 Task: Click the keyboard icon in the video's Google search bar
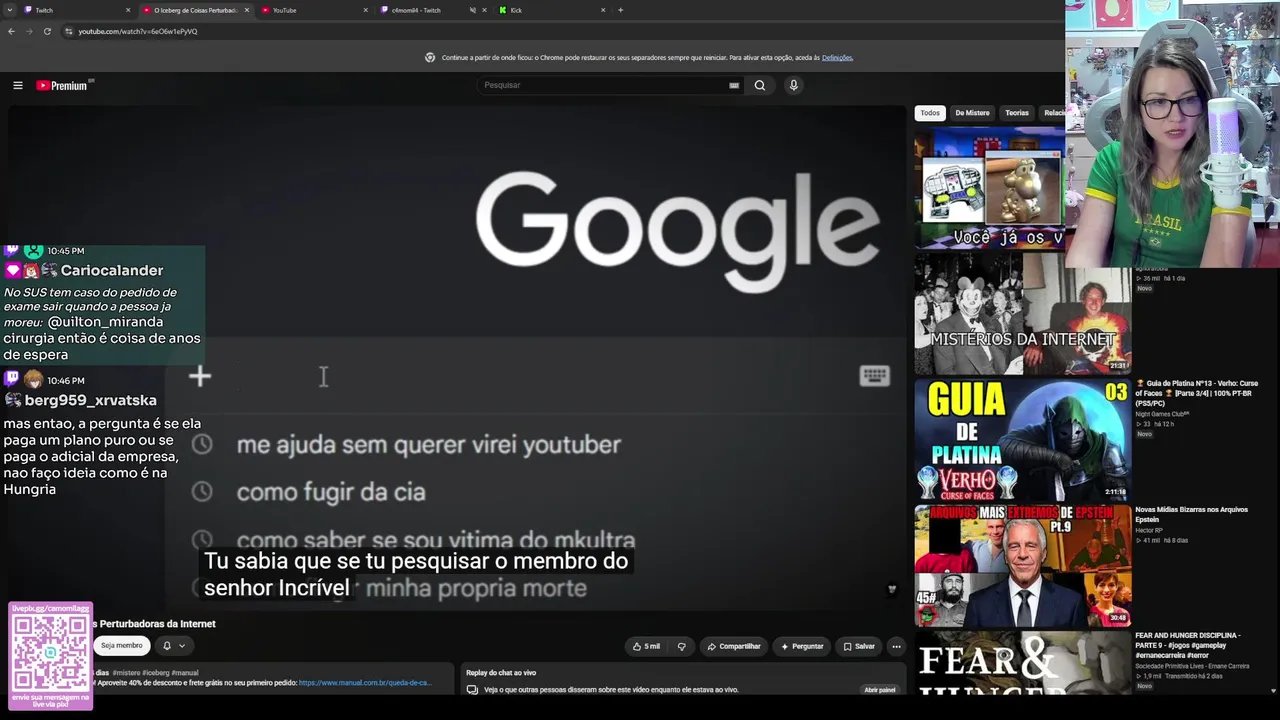pyautogui.click(x=874, y=375)
